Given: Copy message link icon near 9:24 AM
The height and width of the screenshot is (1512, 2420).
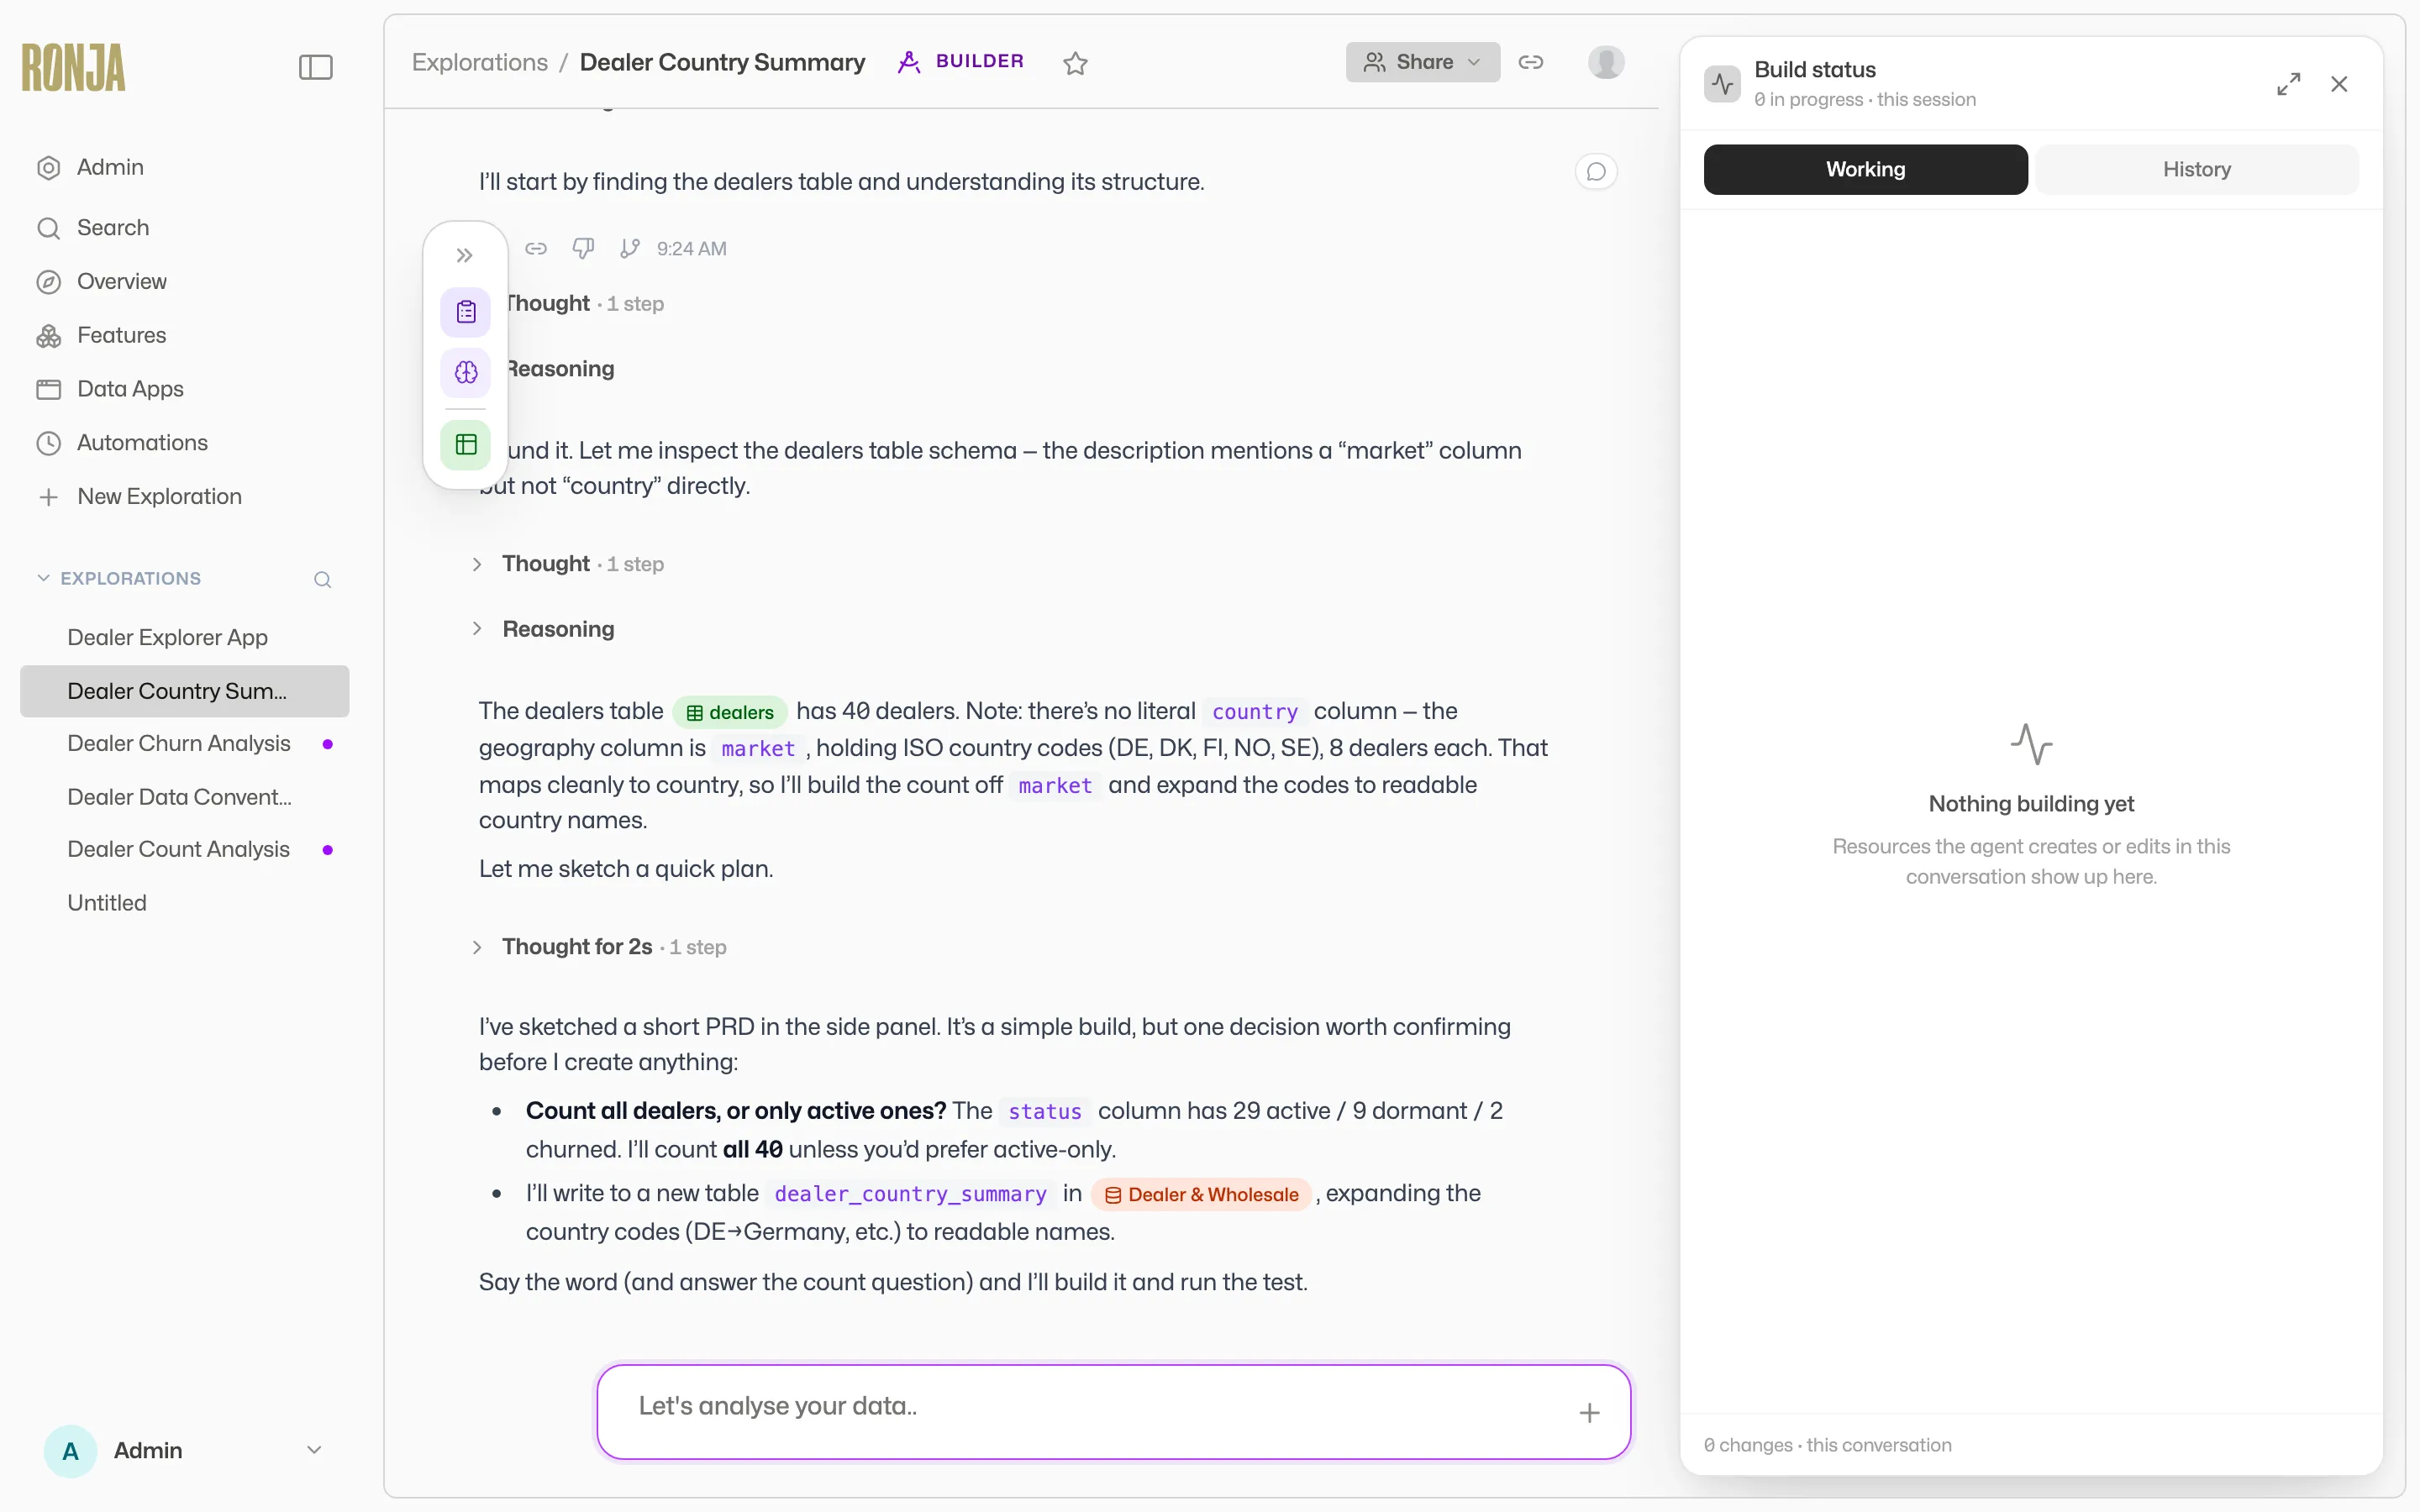Looking at the screenshot, I should pos(536,248).
